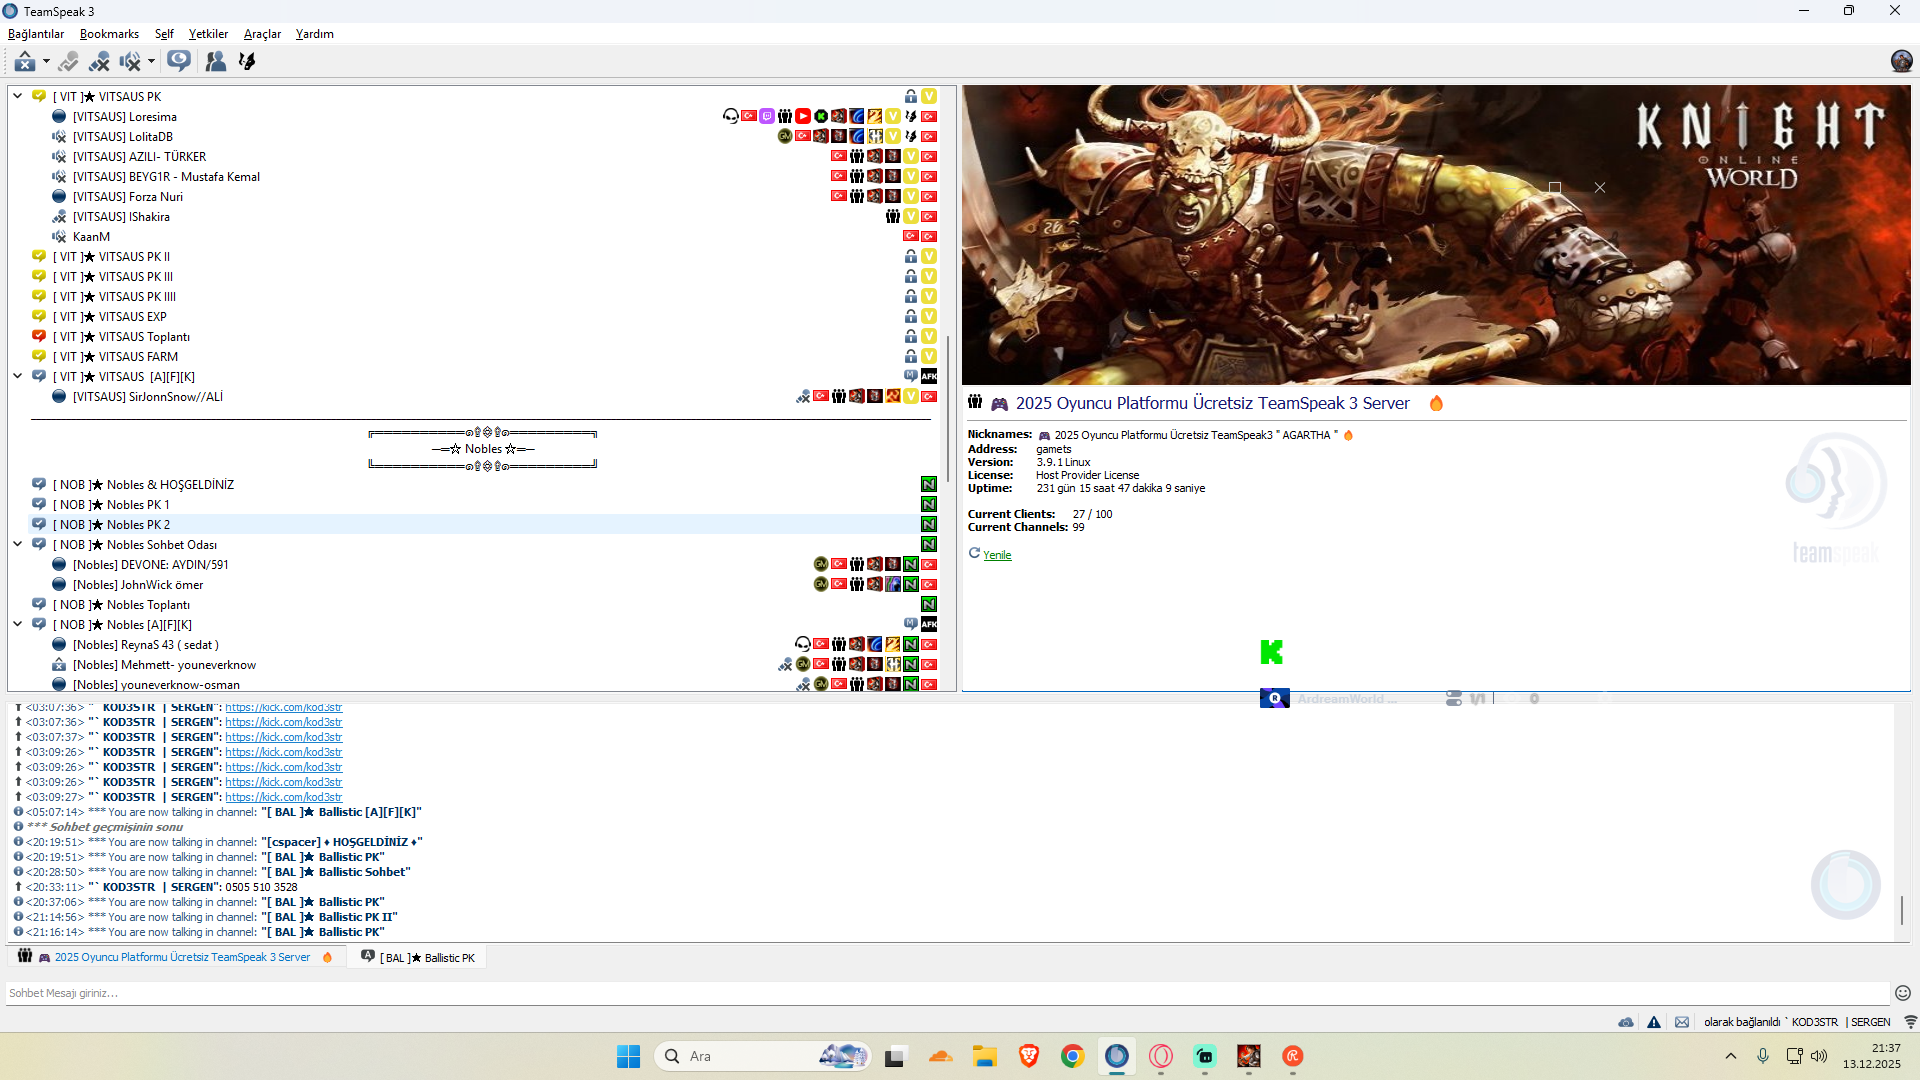Select the Nobles PK 1 channel

coord(111,505)
